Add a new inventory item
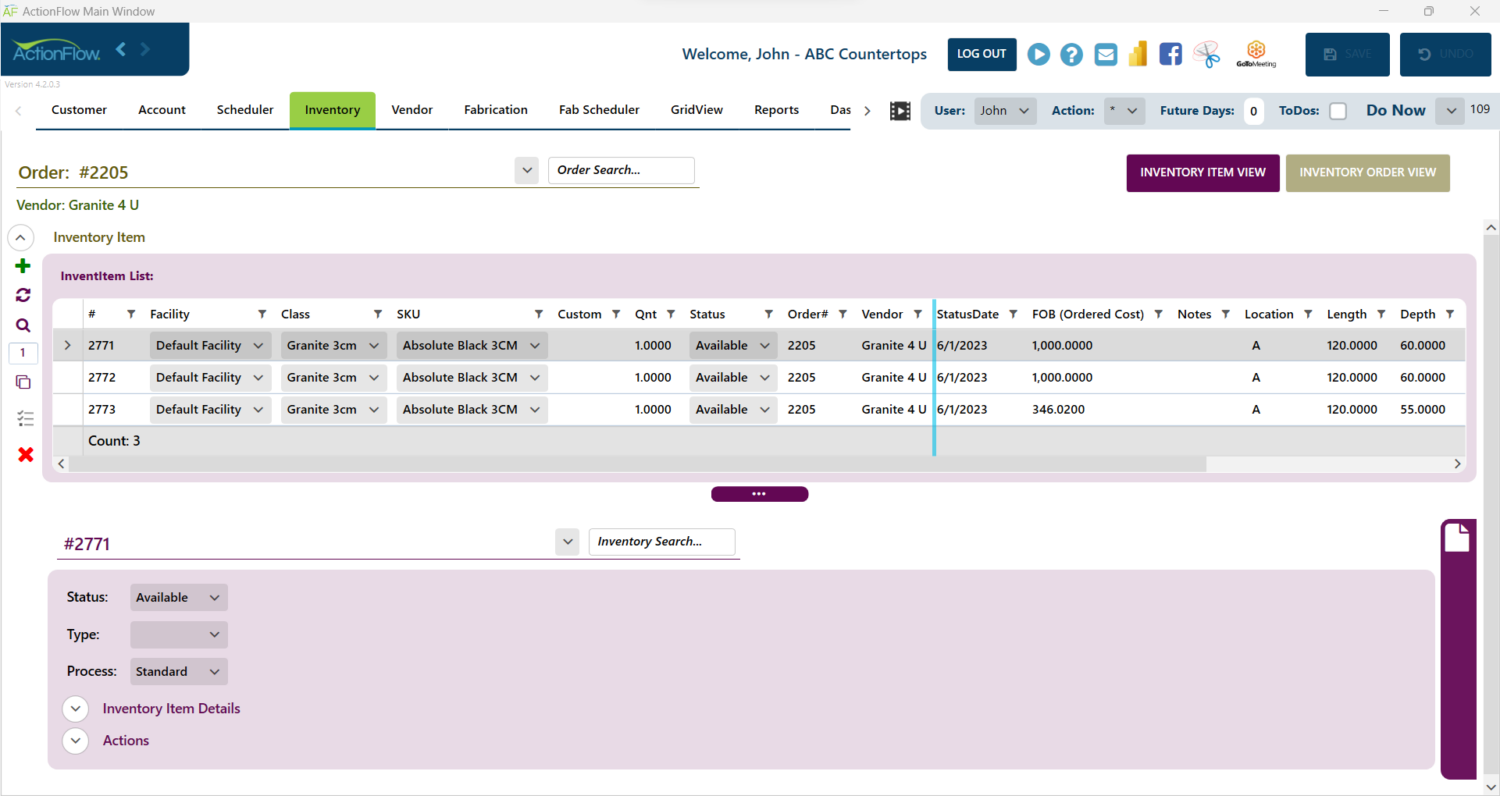 22,265
